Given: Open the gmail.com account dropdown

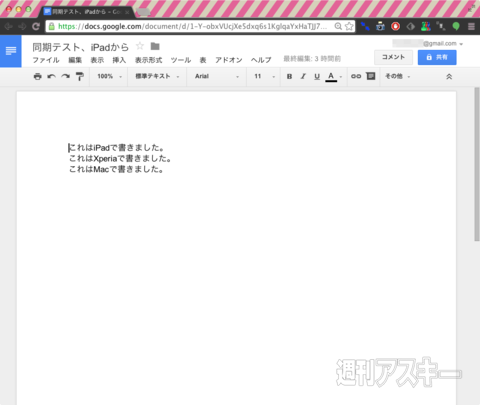Looking at the screenshot, I should pos(428,44).
